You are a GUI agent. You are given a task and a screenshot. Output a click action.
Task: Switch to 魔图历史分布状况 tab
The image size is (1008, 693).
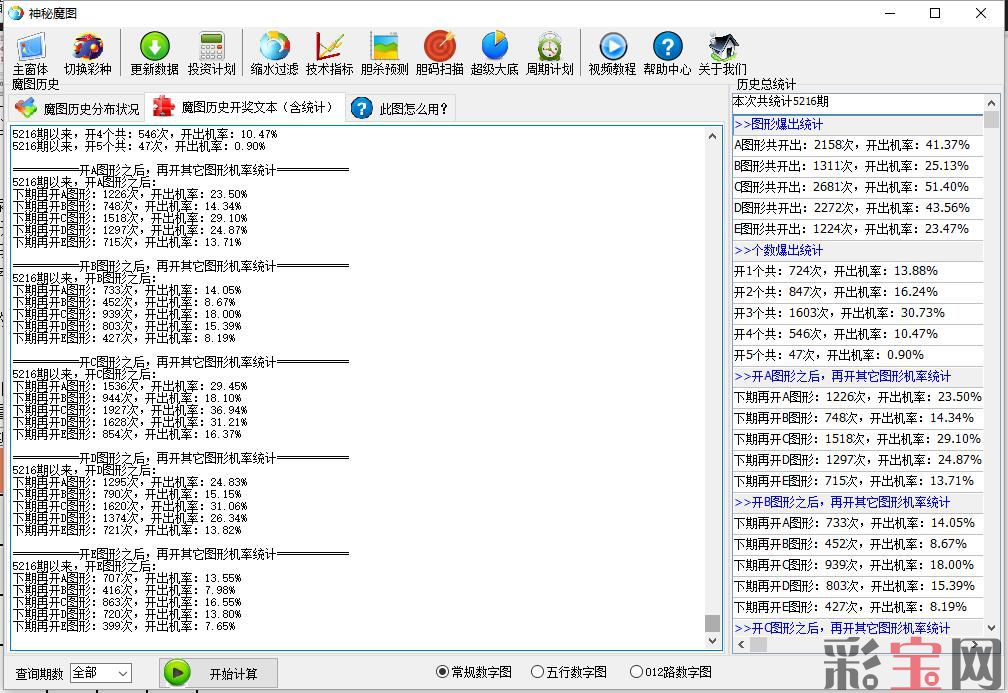78,108
